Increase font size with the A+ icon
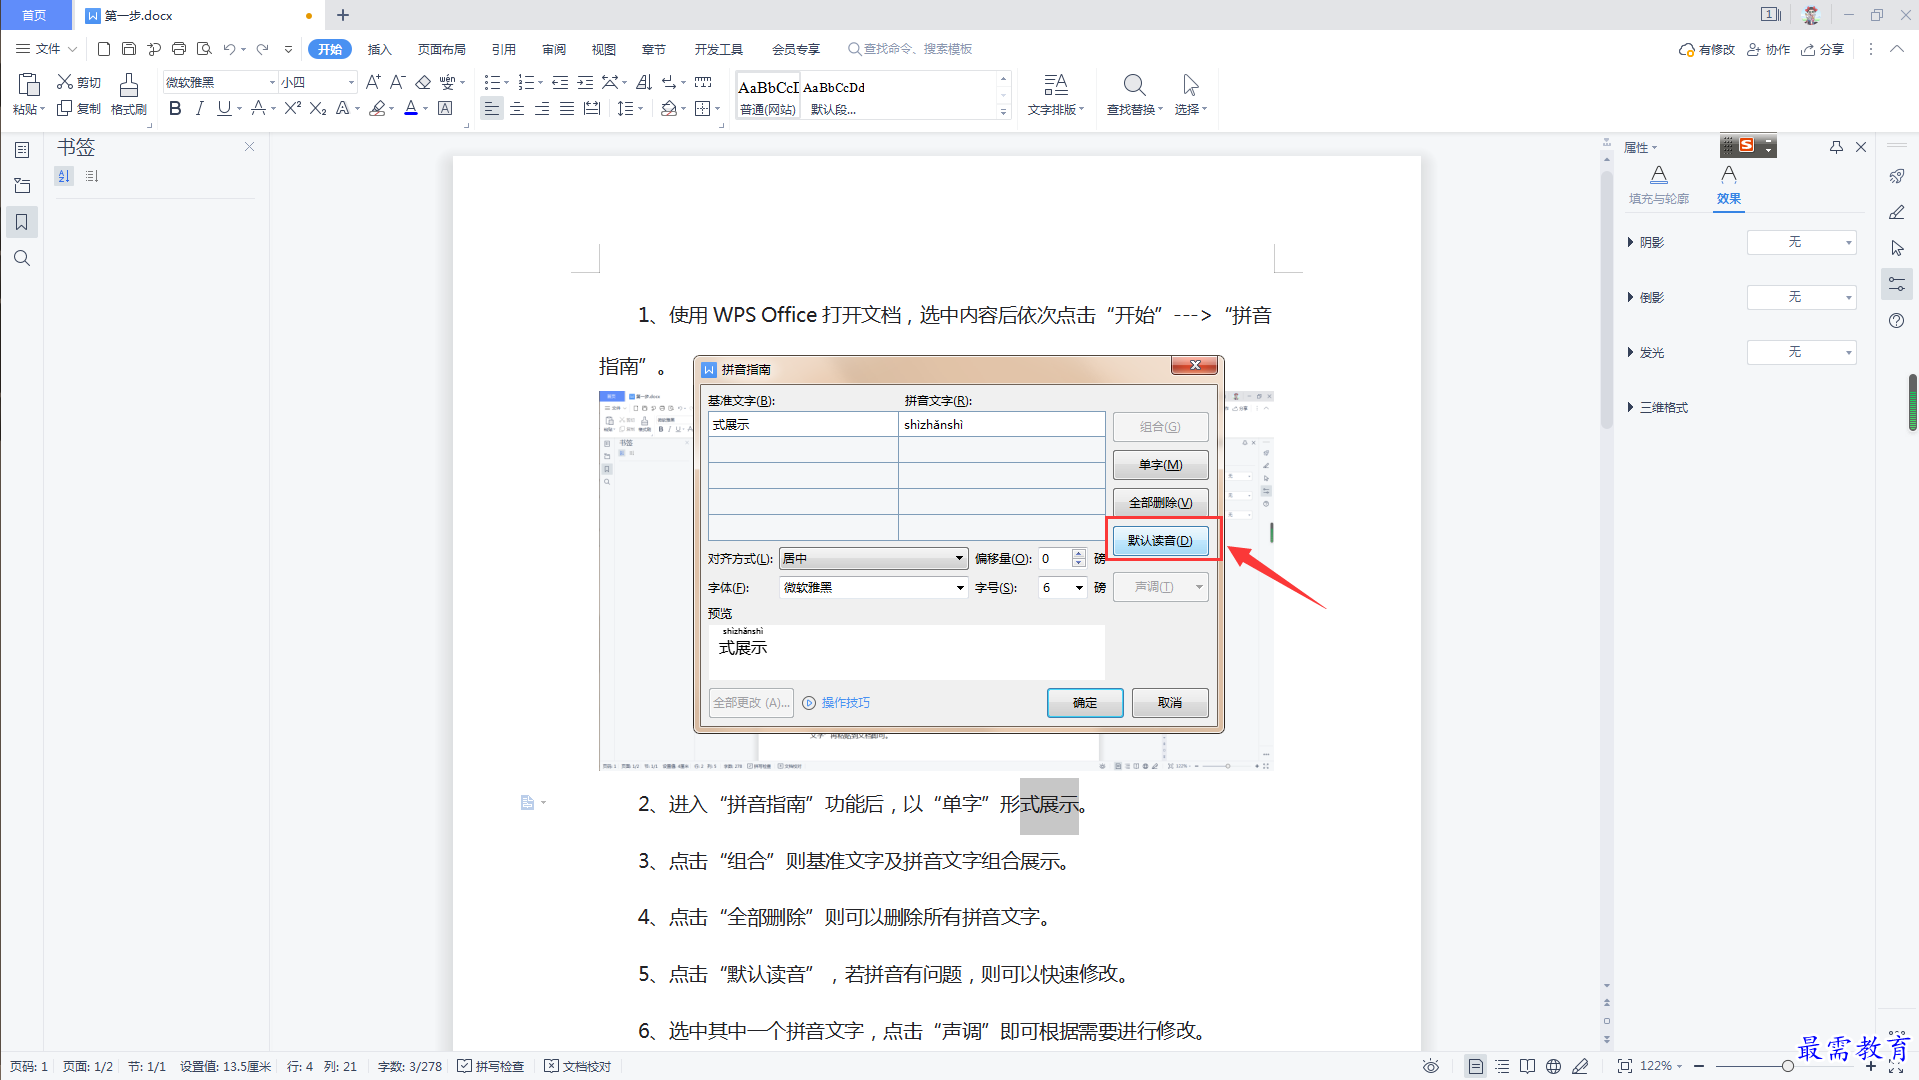The height and width of the screenshot is (1080, 1919). [x=373, y=82]
